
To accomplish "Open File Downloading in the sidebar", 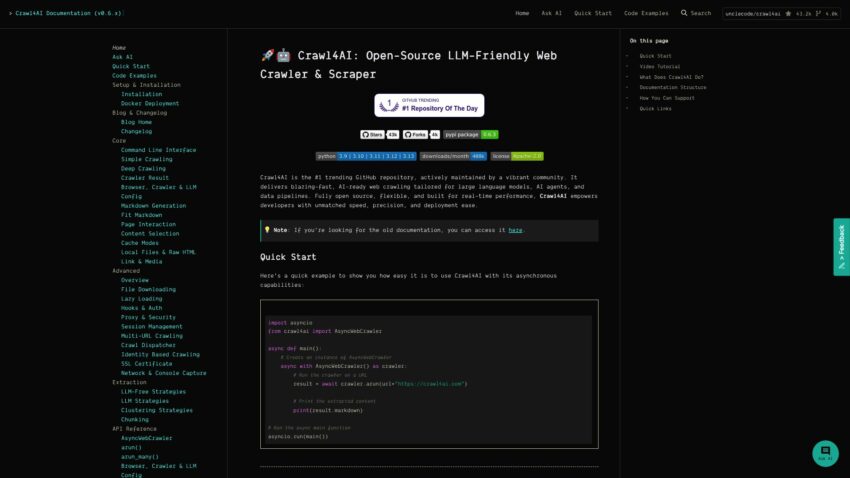I will click(148, 289).
